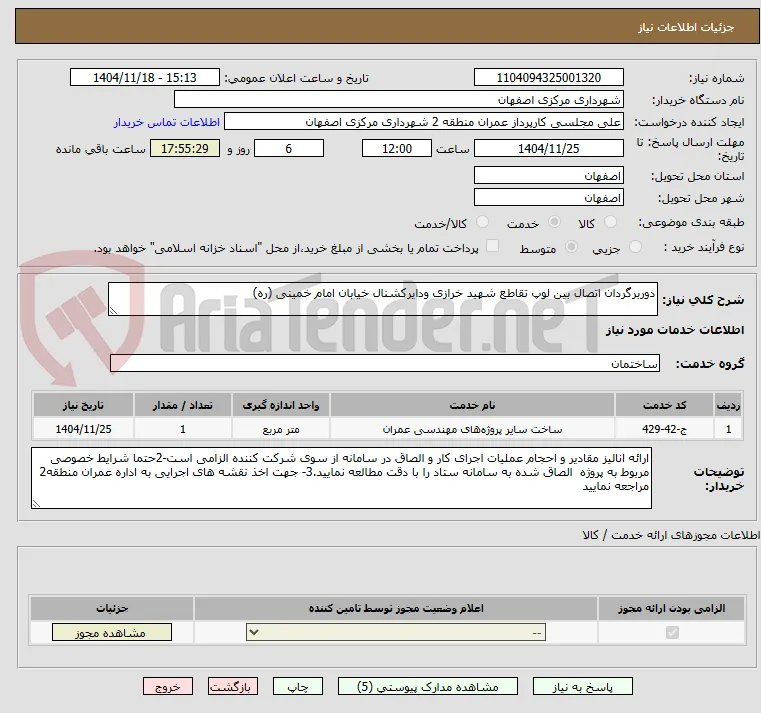Click the service group field ساختمان
The width and height of the screenshot is (761, 713).
tap(385, 364)
